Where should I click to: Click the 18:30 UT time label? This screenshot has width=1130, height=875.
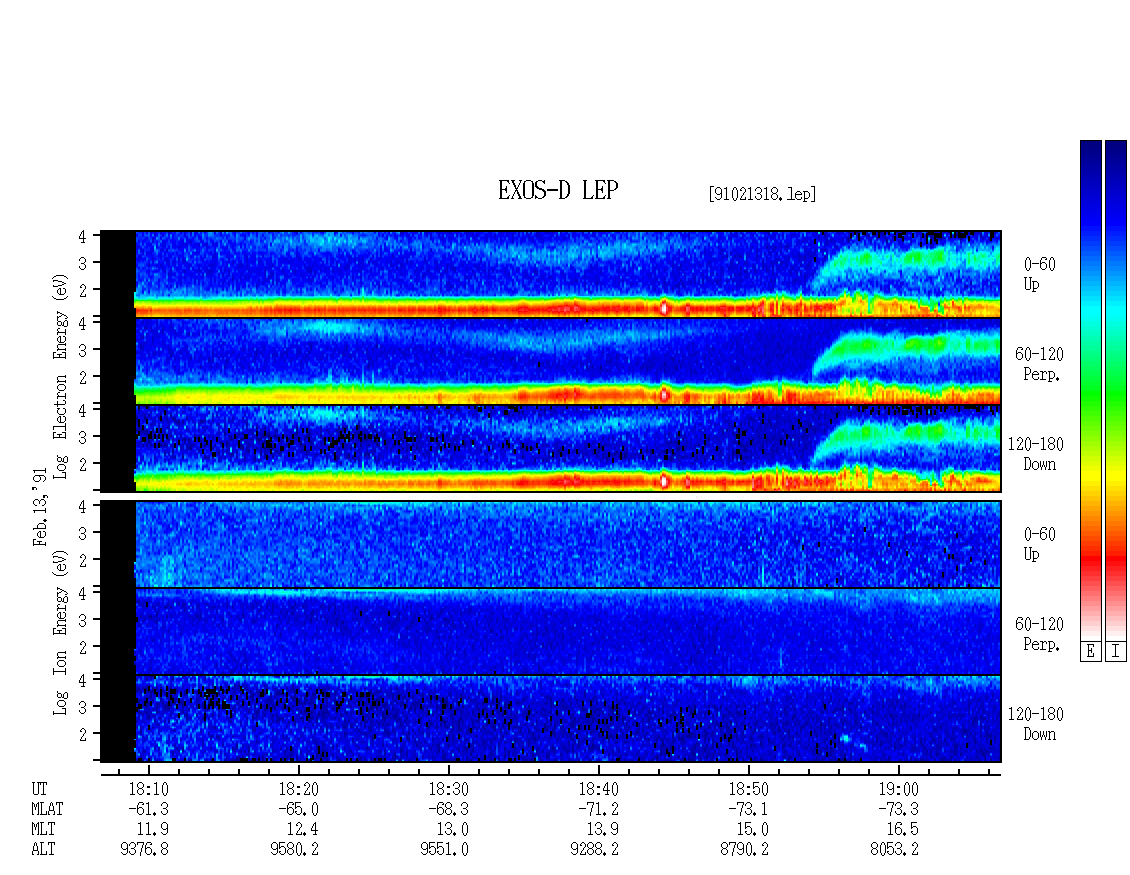pos(448,789)
